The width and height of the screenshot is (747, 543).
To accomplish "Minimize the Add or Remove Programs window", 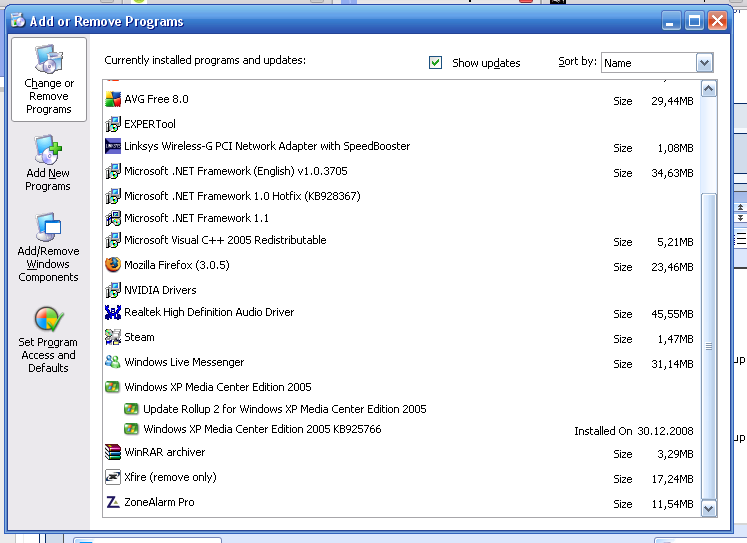I will 670,21.
